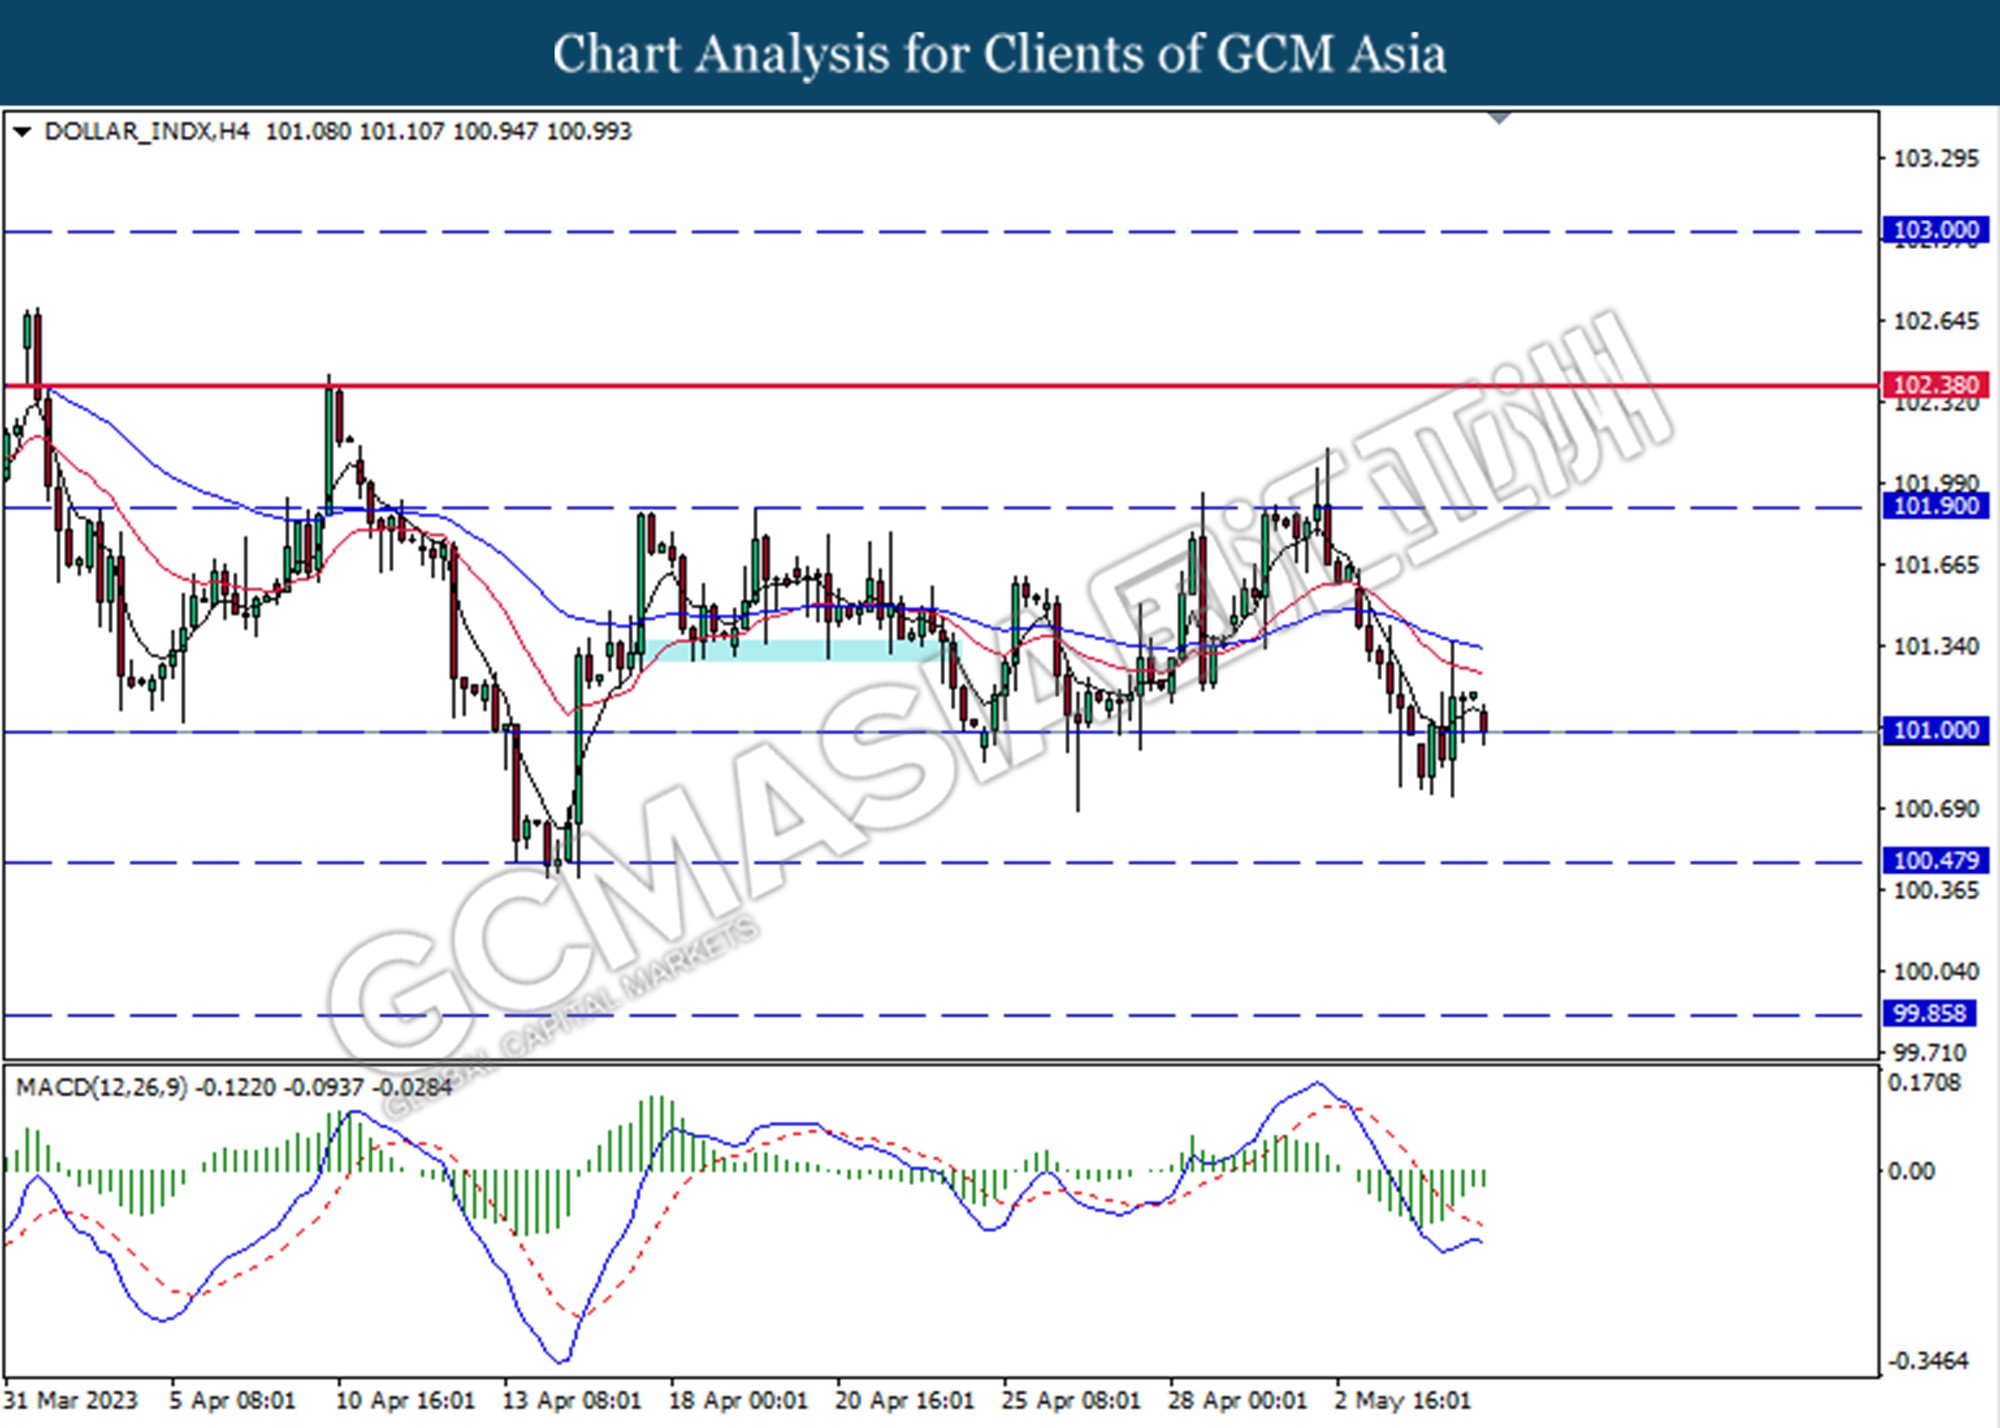Click the 31 Mar 2023 date label

point(70,1400)
